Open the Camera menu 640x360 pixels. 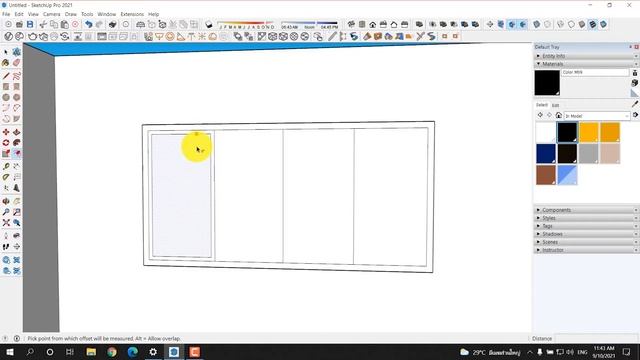tap(51, 14)
